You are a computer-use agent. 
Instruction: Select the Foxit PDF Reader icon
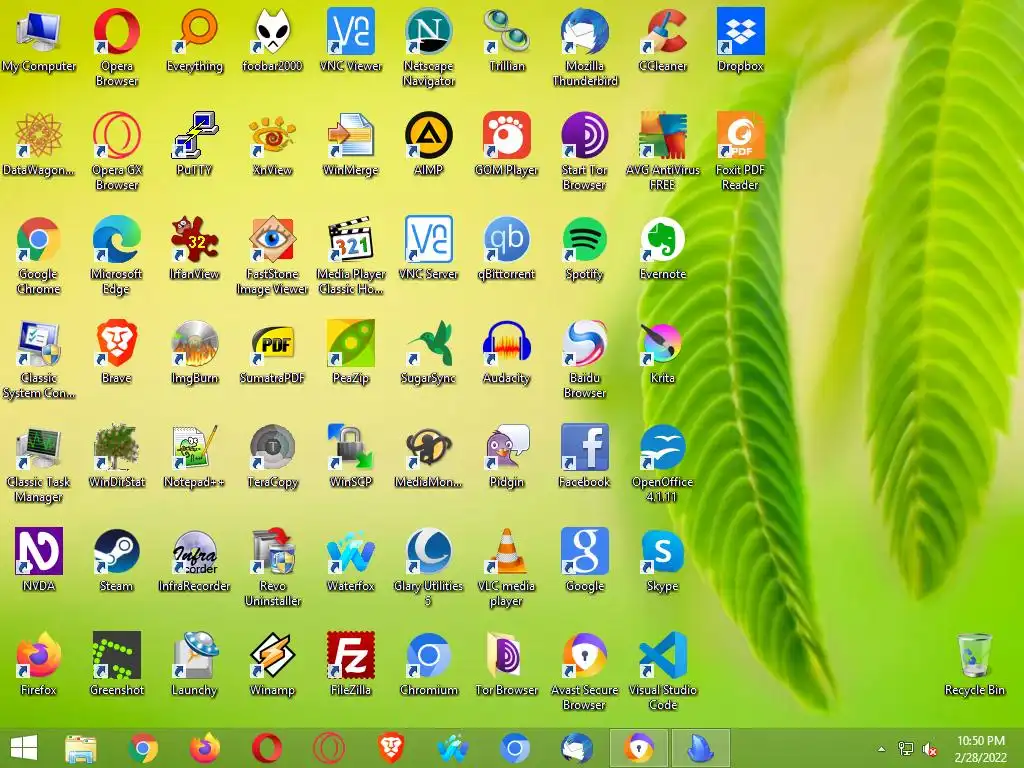click(x=741, y=150)
